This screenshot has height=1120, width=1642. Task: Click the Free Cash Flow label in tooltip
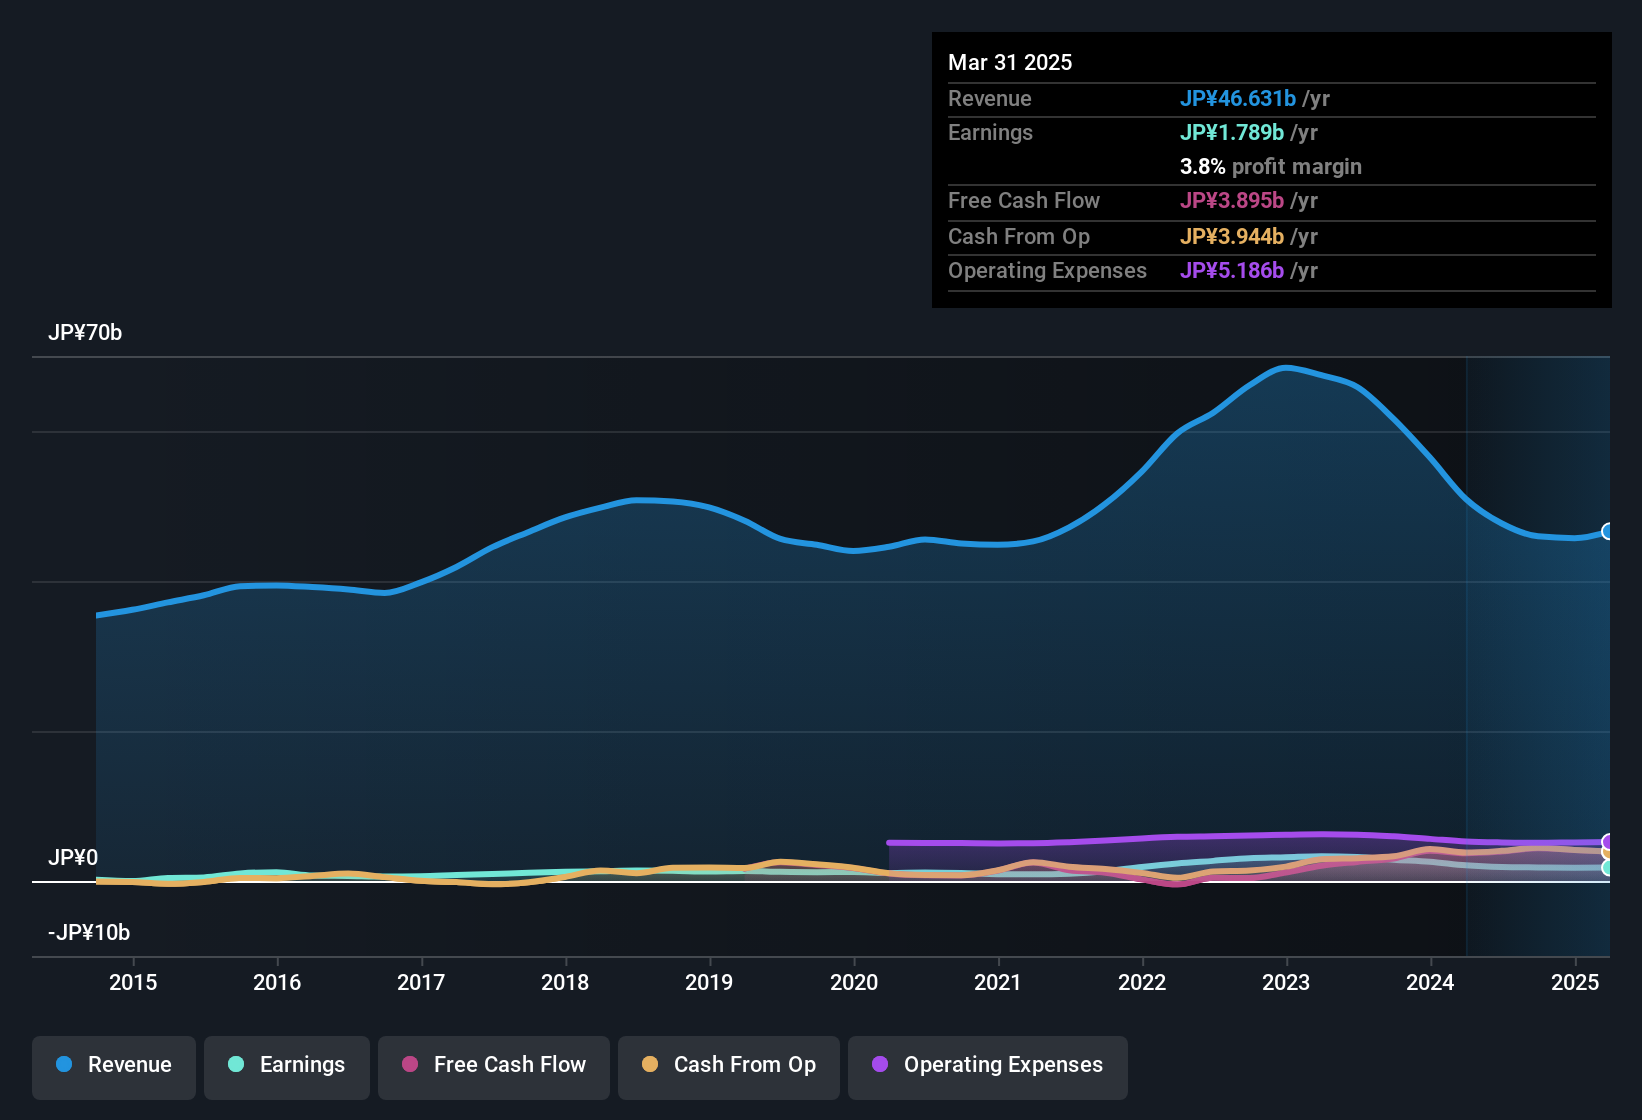tap(1024, 200)
